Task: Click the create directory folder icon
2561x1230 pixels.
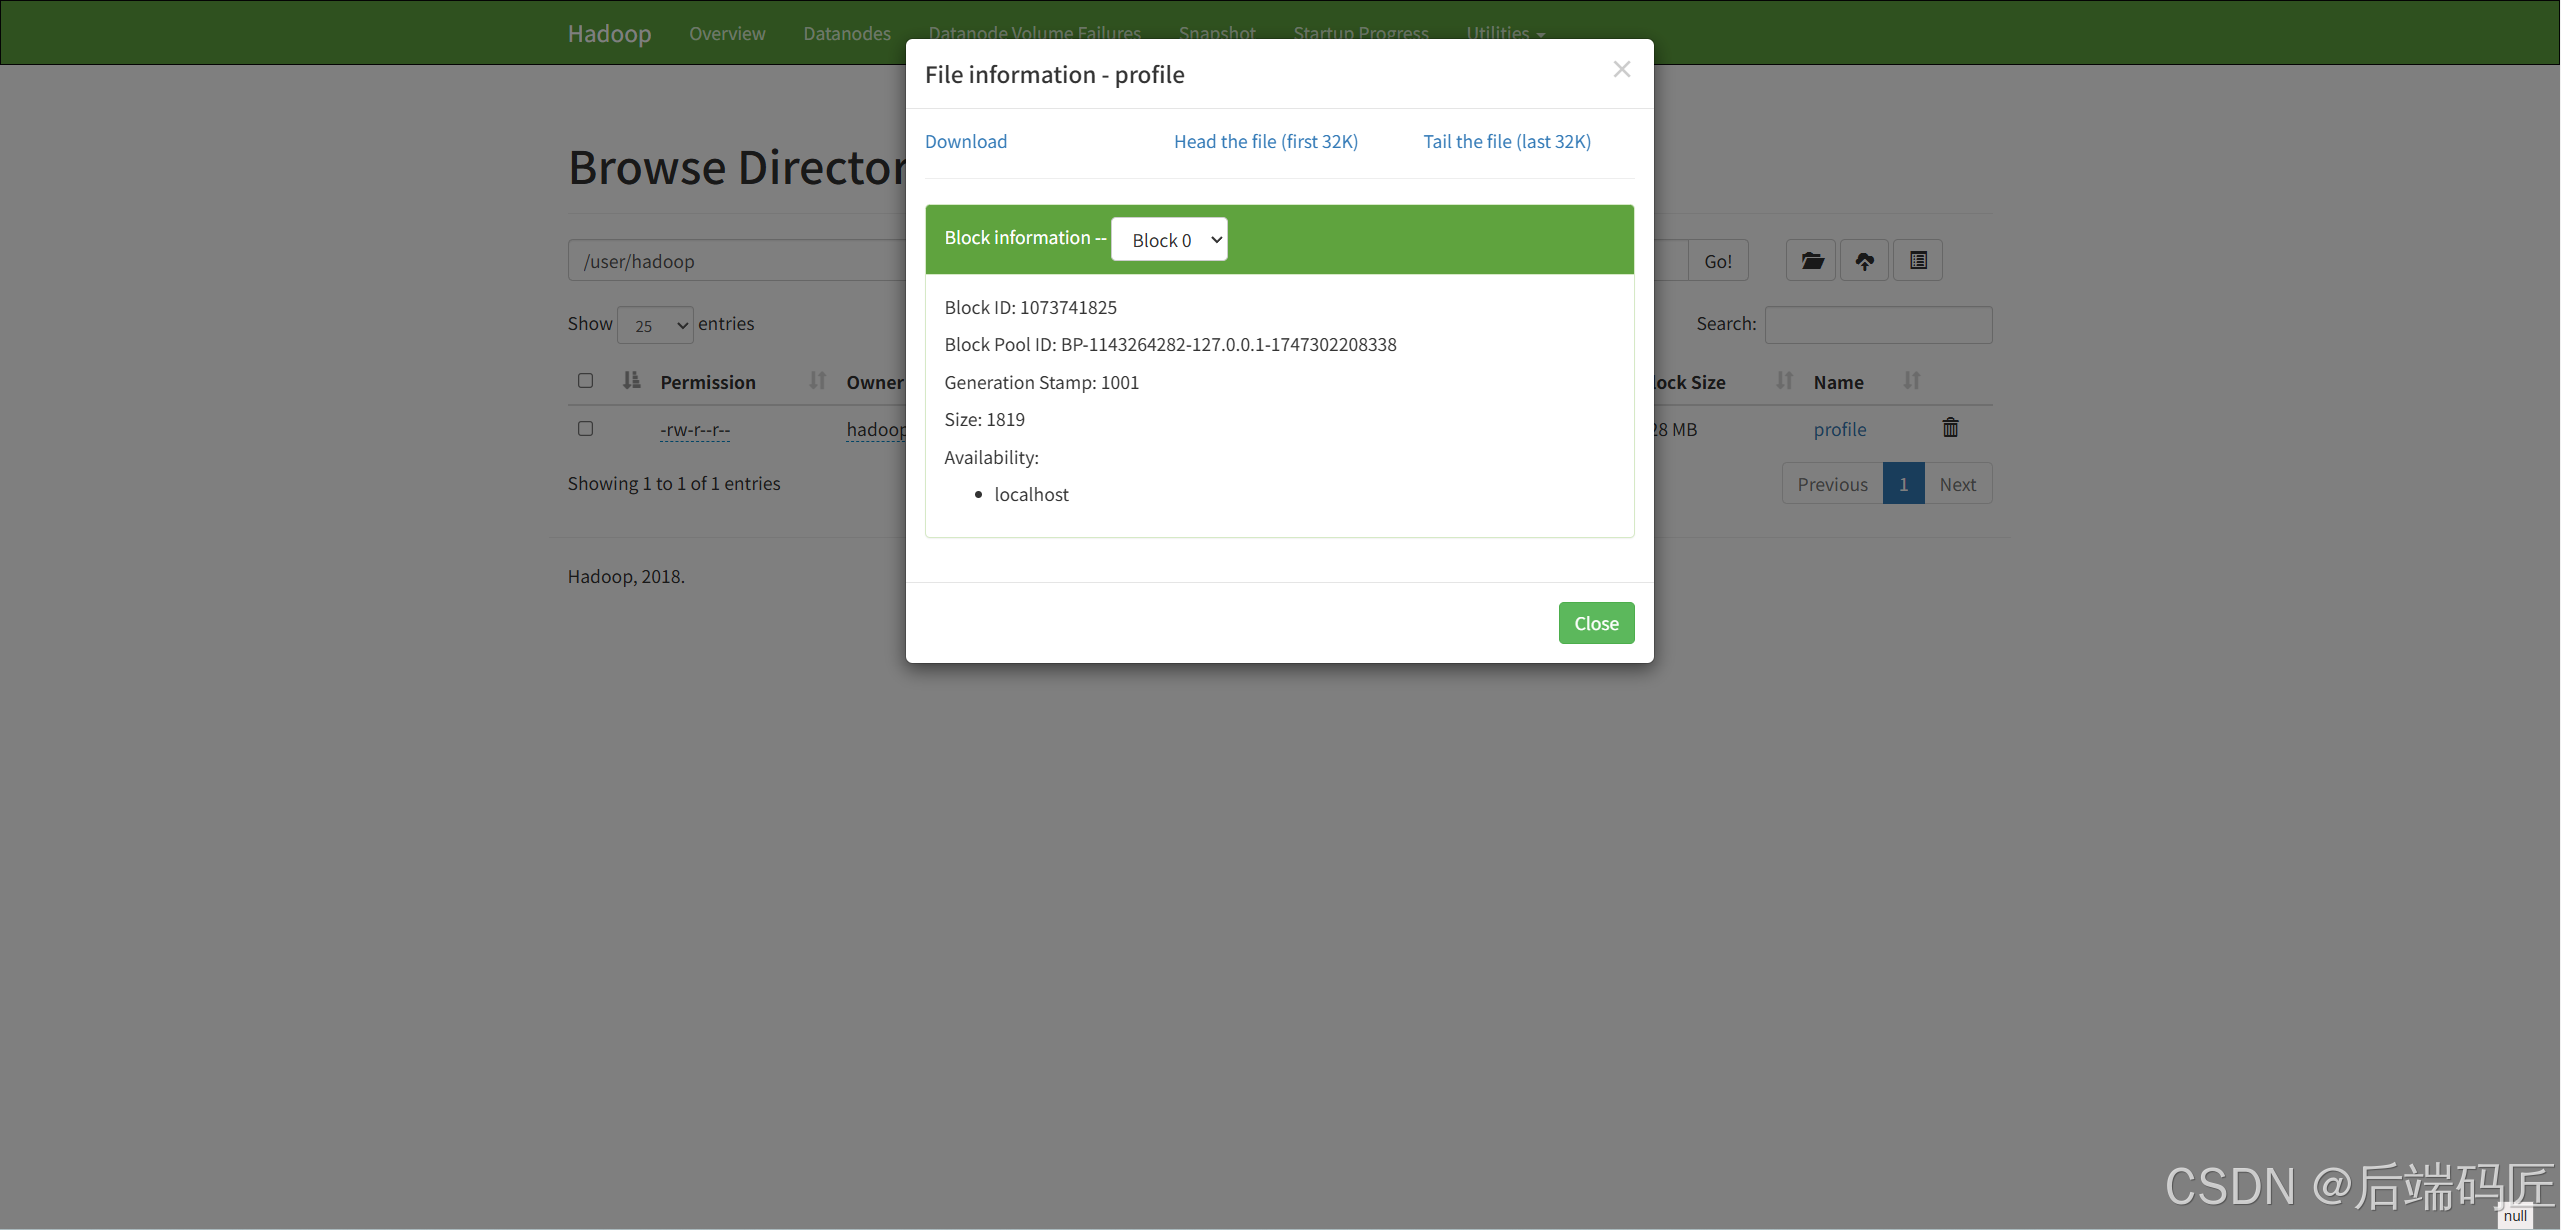Action: point(1811,261)
